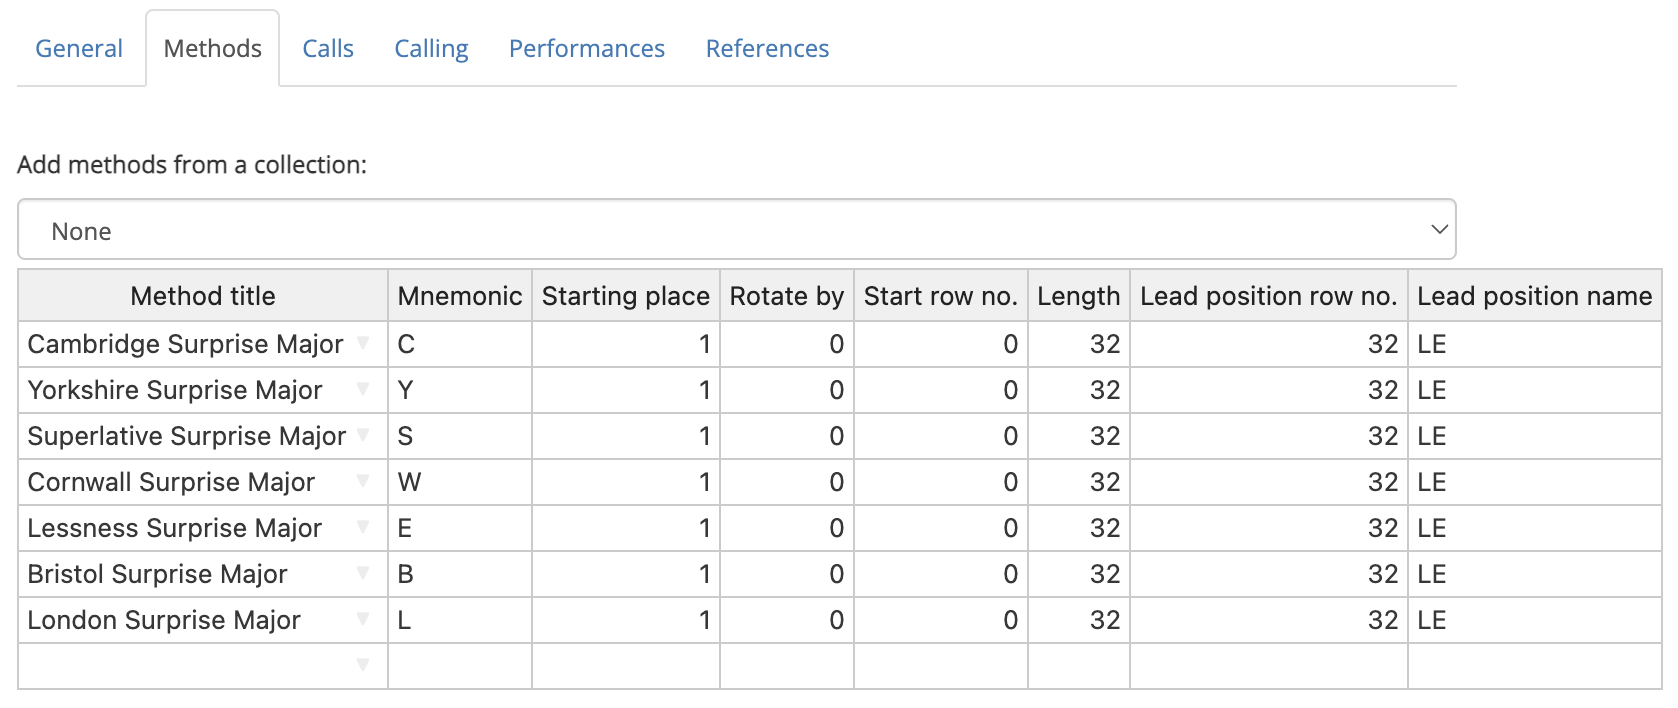Open the Performances tab
The height and width of the screenshot is (708, 1678).
[x=587, y=48]
